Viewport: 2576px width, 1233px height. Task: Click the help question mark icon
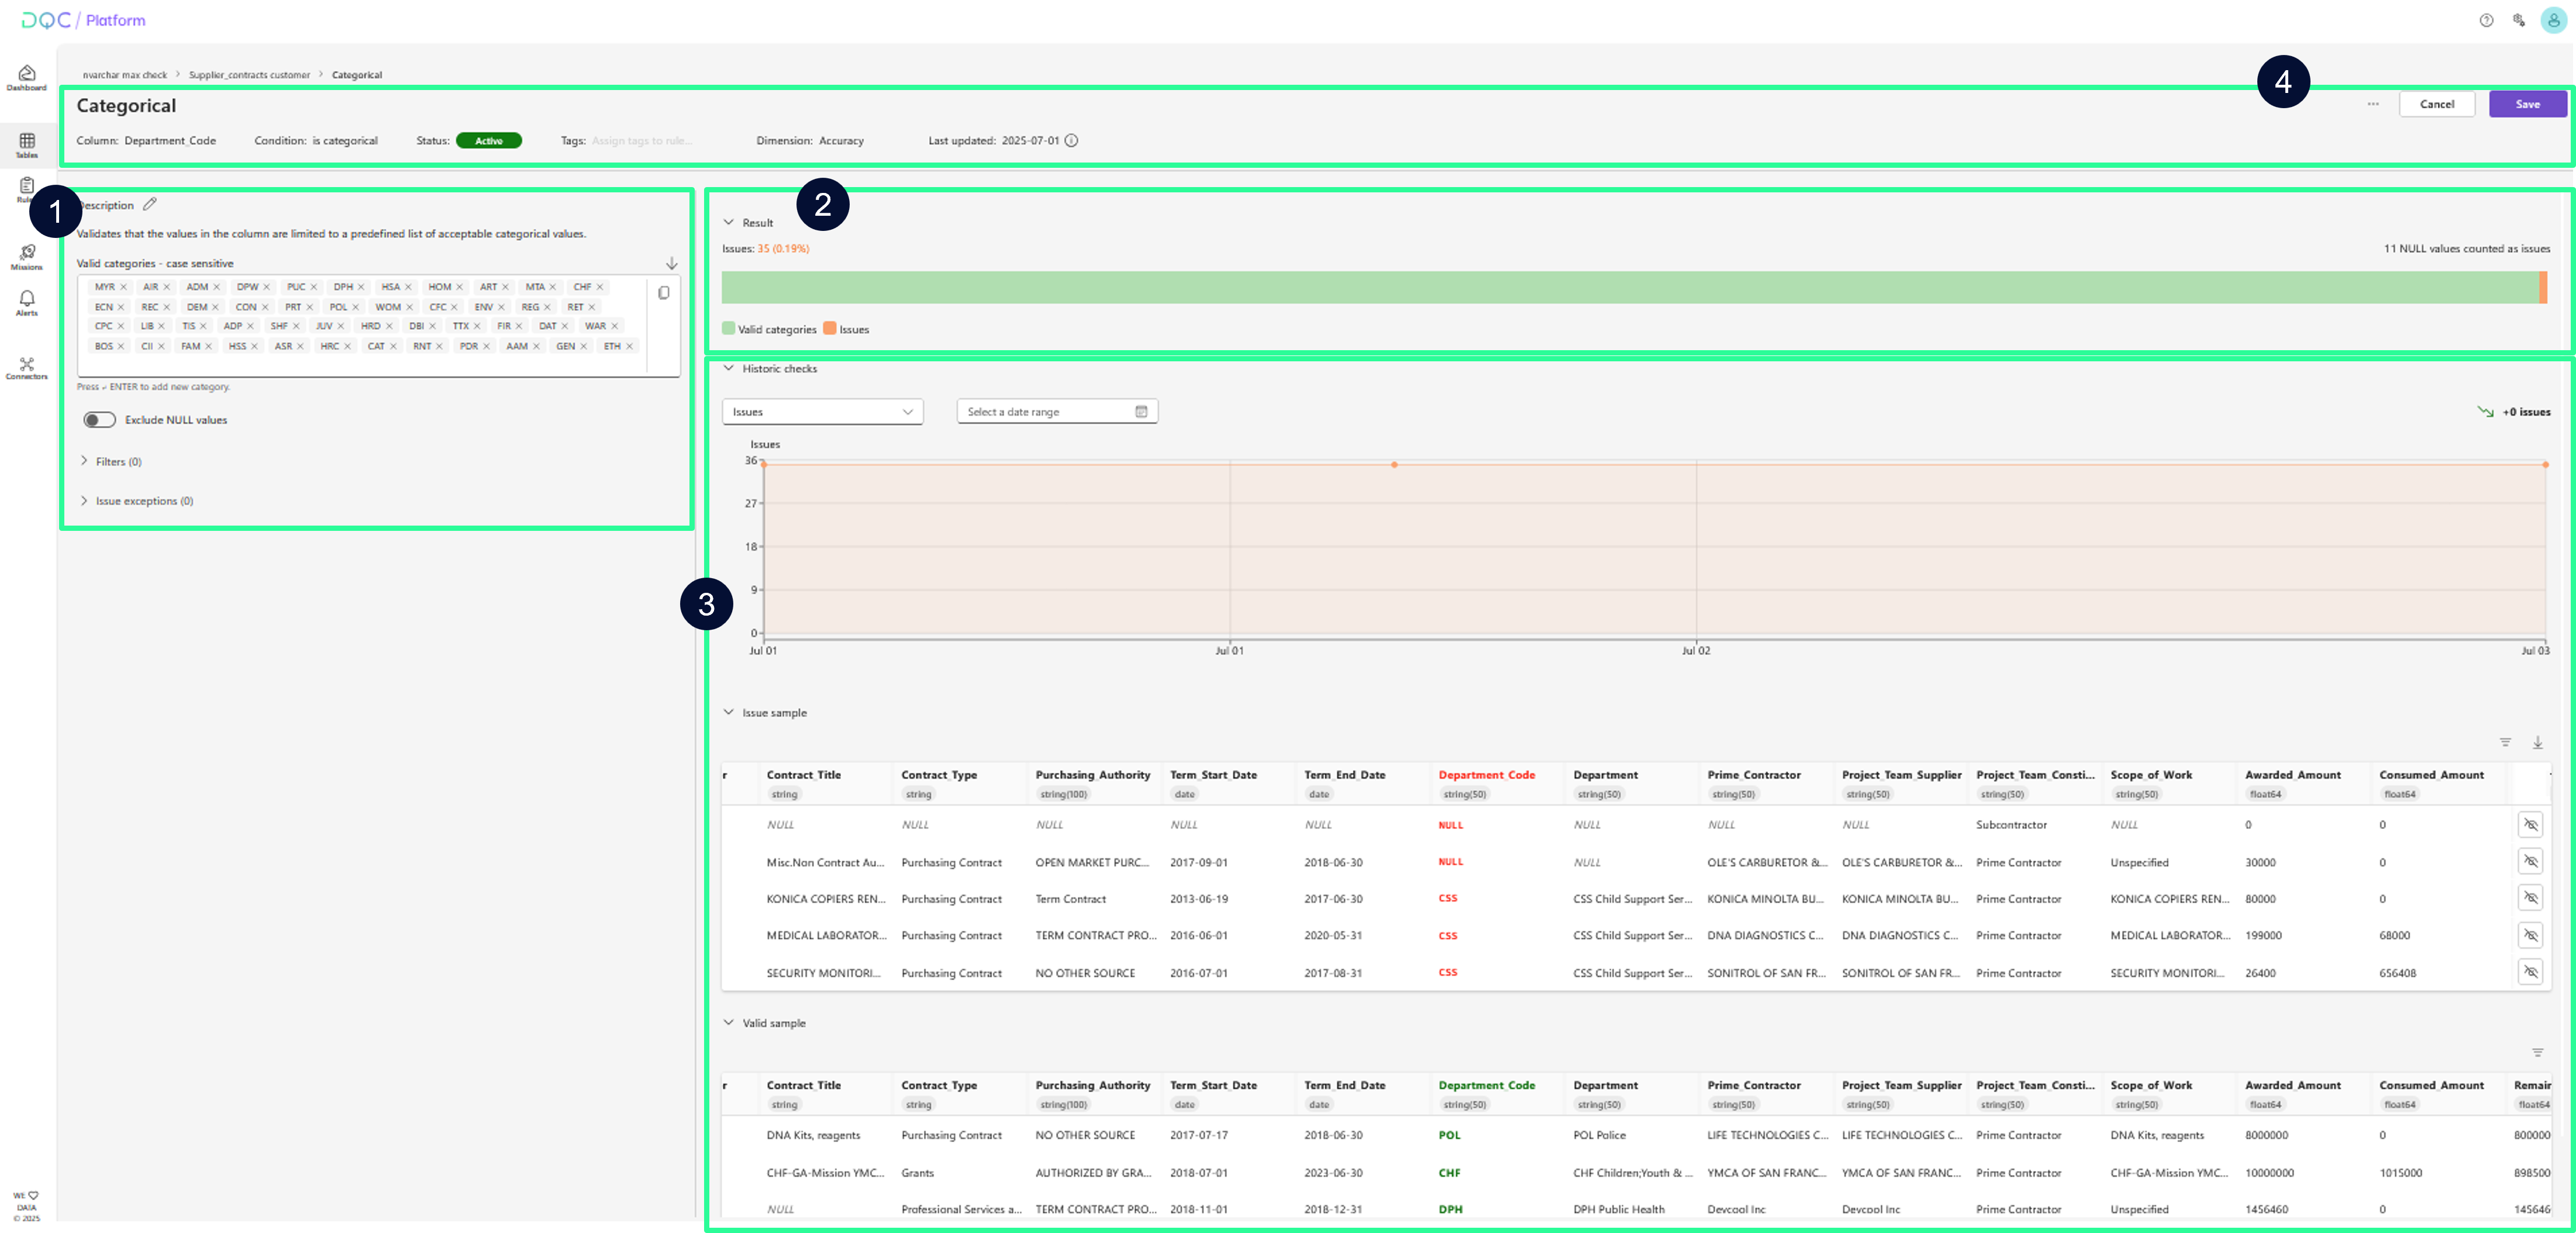point(2486,20)
